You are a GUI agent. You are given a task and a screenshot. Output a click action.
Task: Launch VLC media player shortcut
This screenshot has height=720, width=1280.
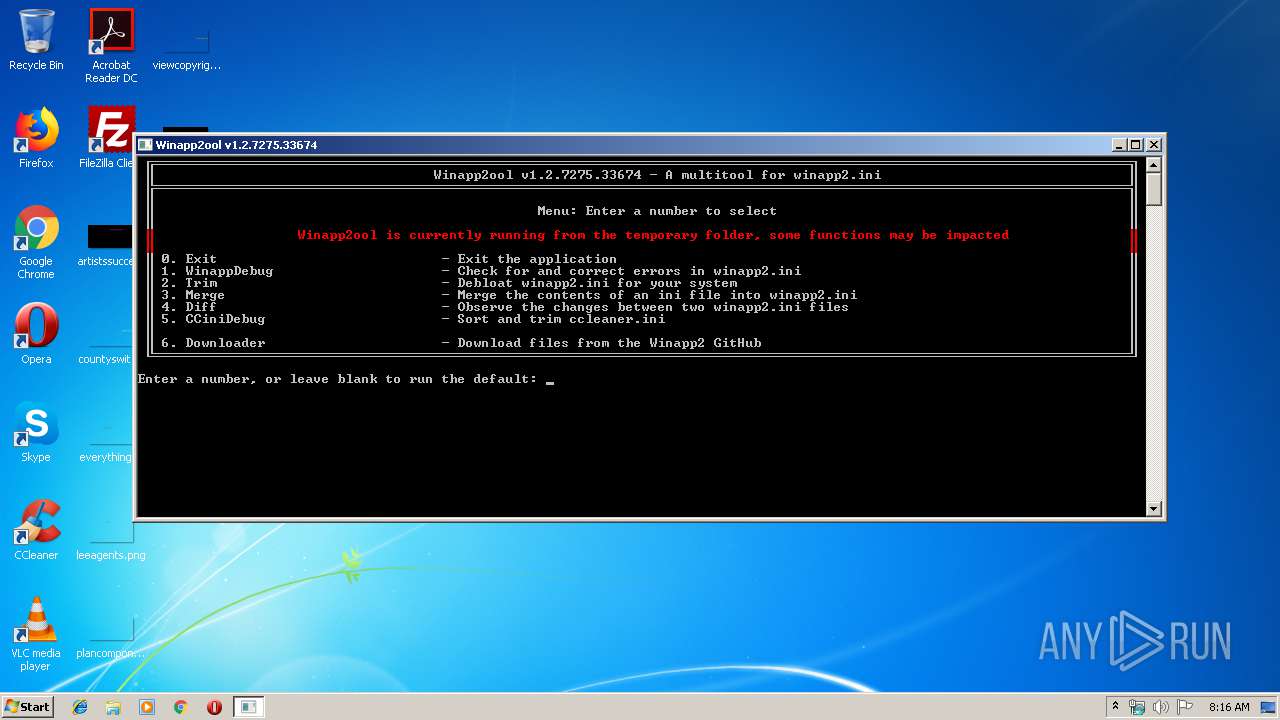(x=36, y=634)
